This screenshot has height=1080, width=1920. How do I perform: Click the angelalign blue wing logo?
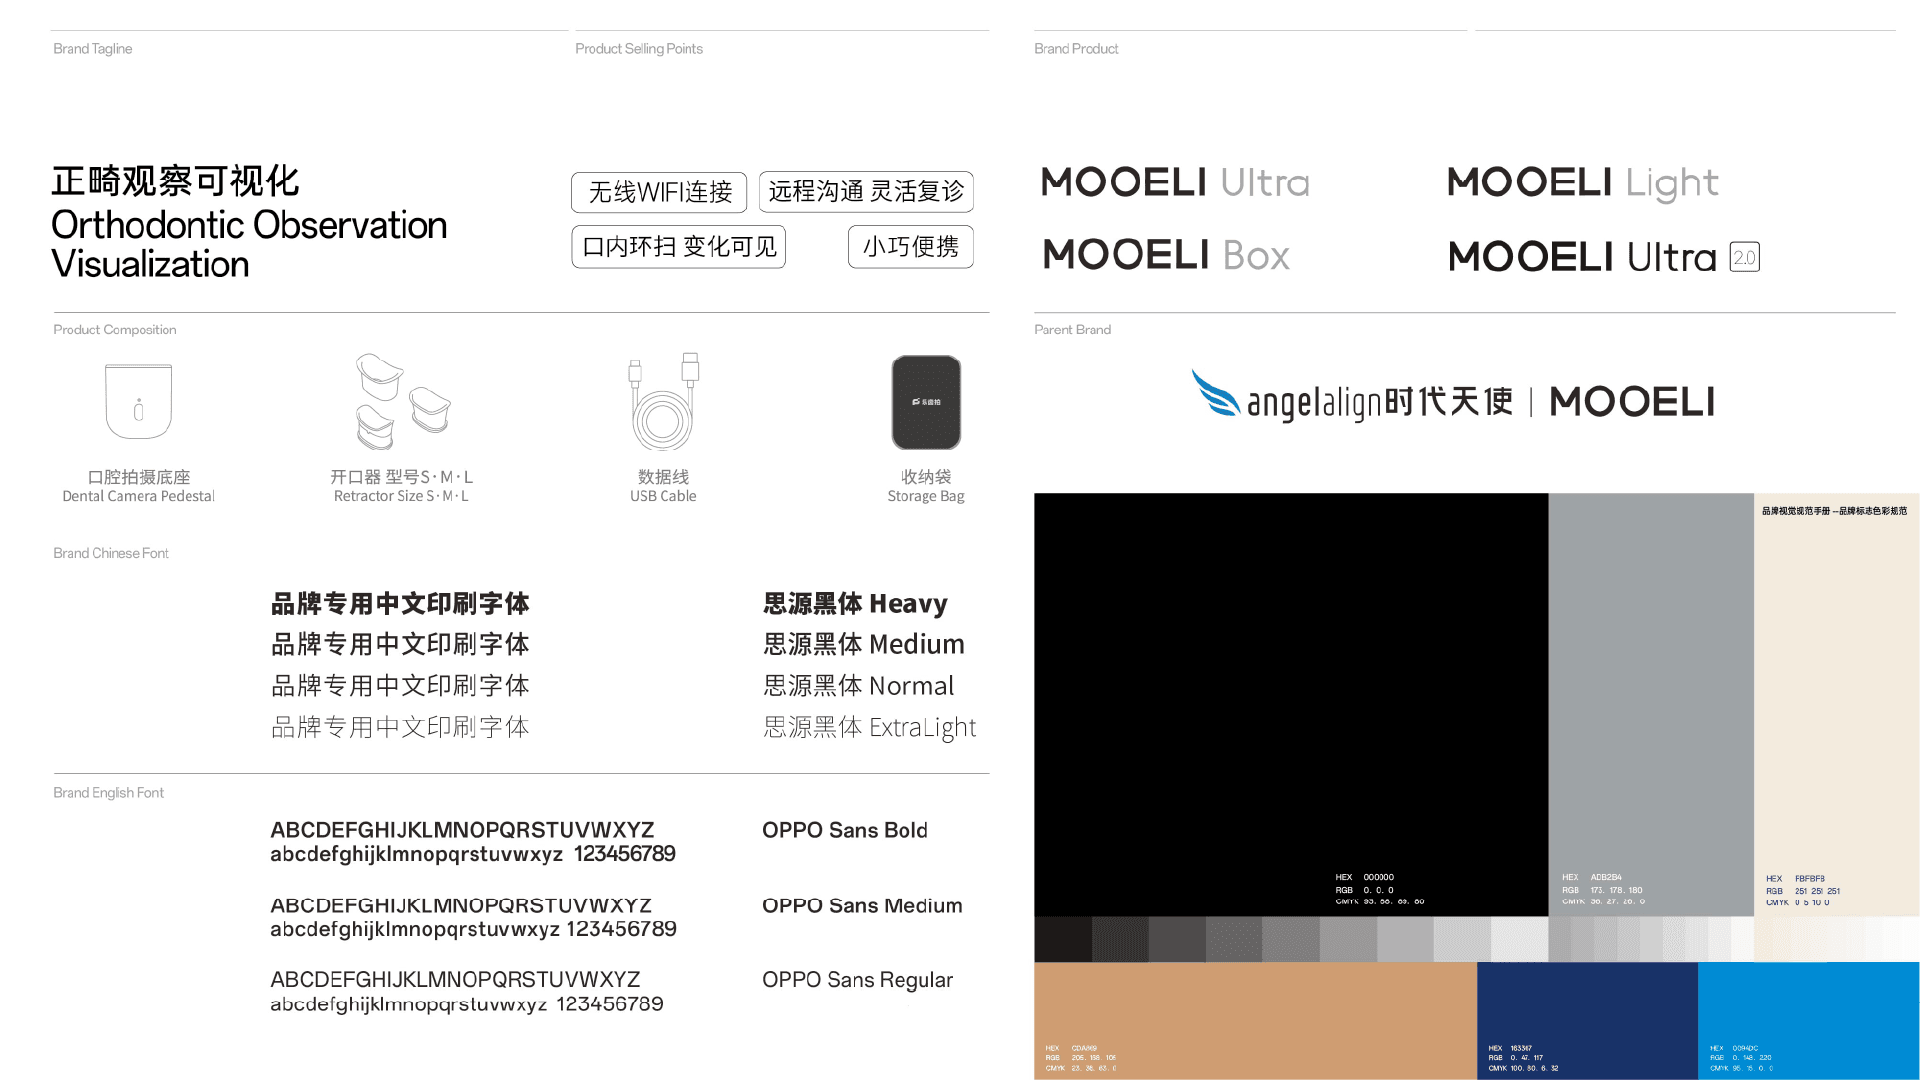pyautogui.click(x=1216, y=393)
